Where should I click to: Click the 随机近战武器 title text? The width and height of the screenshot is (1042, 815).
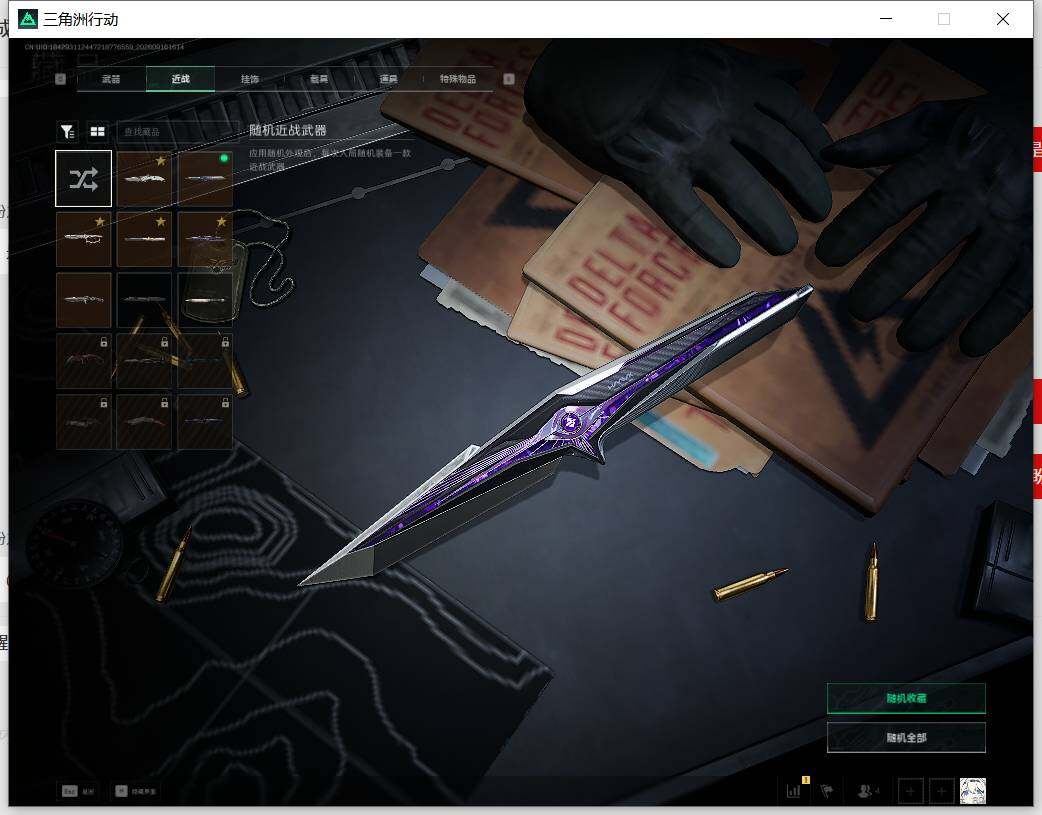288,130
